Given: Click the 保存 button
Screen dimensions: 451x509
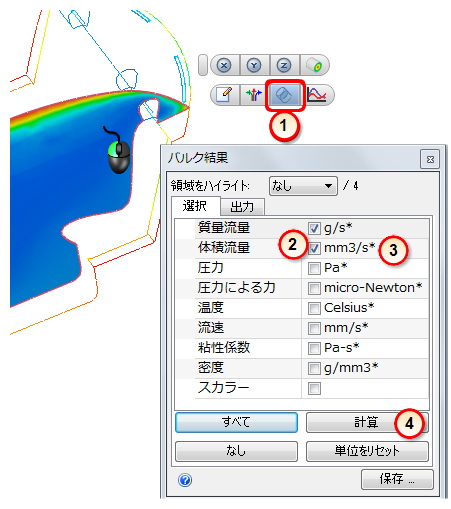Looking at the screenshot, I should [x=397, y=479].
